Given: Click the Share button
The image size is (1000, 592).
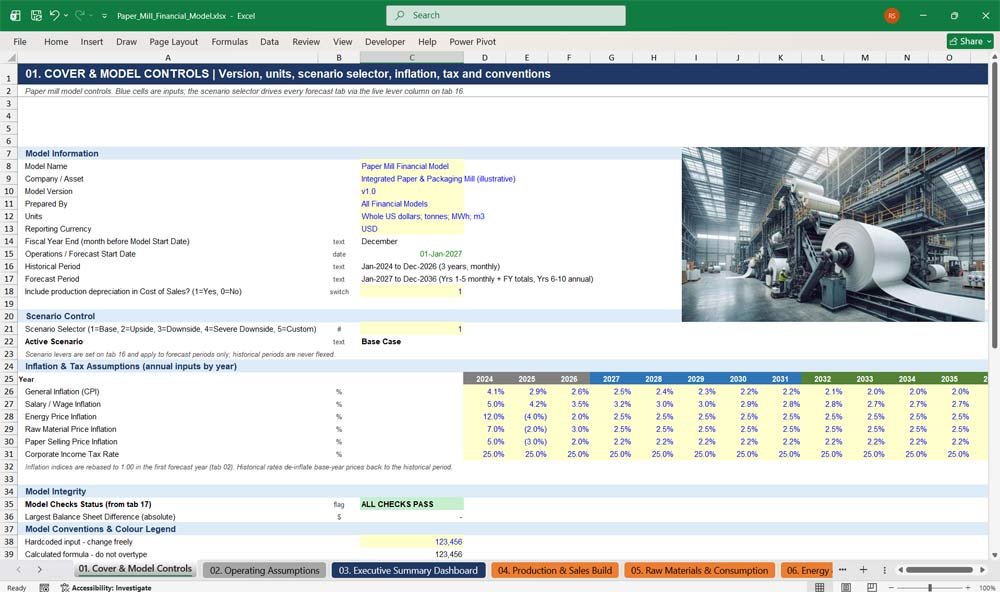Looking at the screenshot, I should (x=970, y=41).
